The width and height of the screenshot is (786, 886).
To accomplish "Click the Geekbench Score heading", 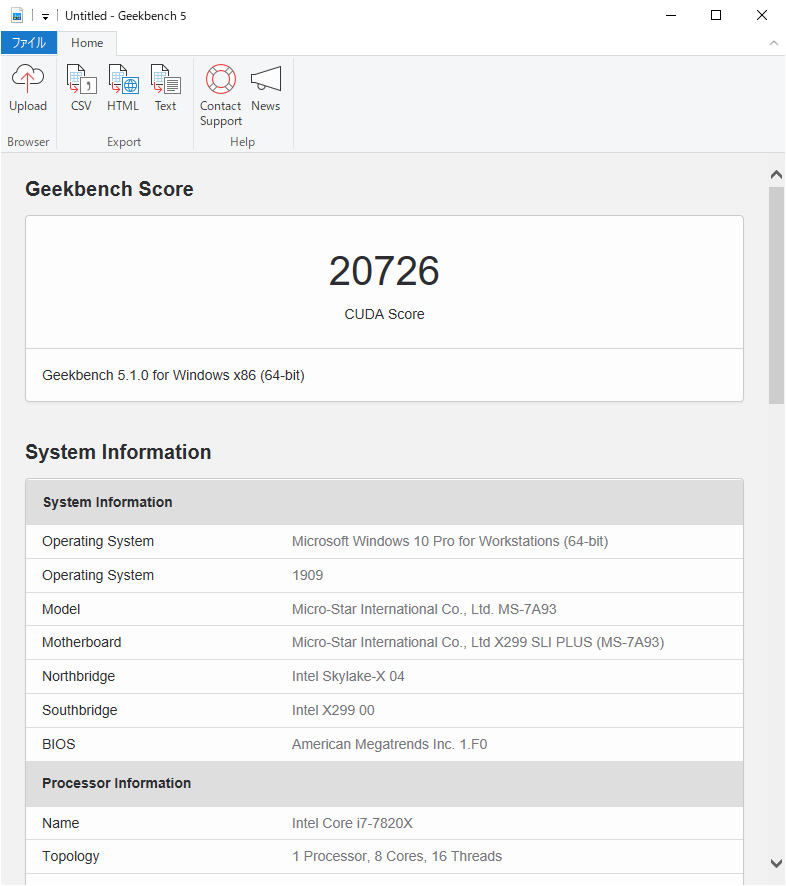I will click(109, 189).
